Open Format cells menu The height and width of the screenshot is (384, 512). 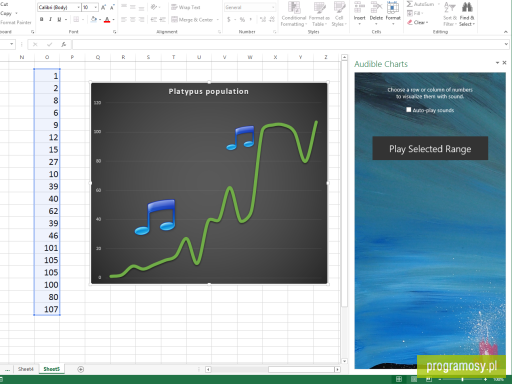[393, 13]
